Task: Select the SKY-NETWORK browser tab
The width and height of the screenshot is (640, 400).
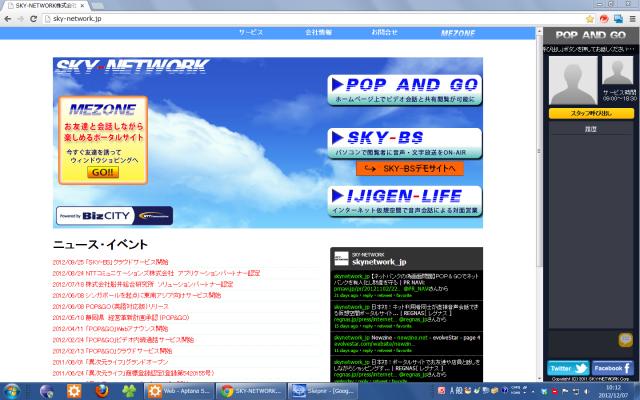Action: (46, 6)
